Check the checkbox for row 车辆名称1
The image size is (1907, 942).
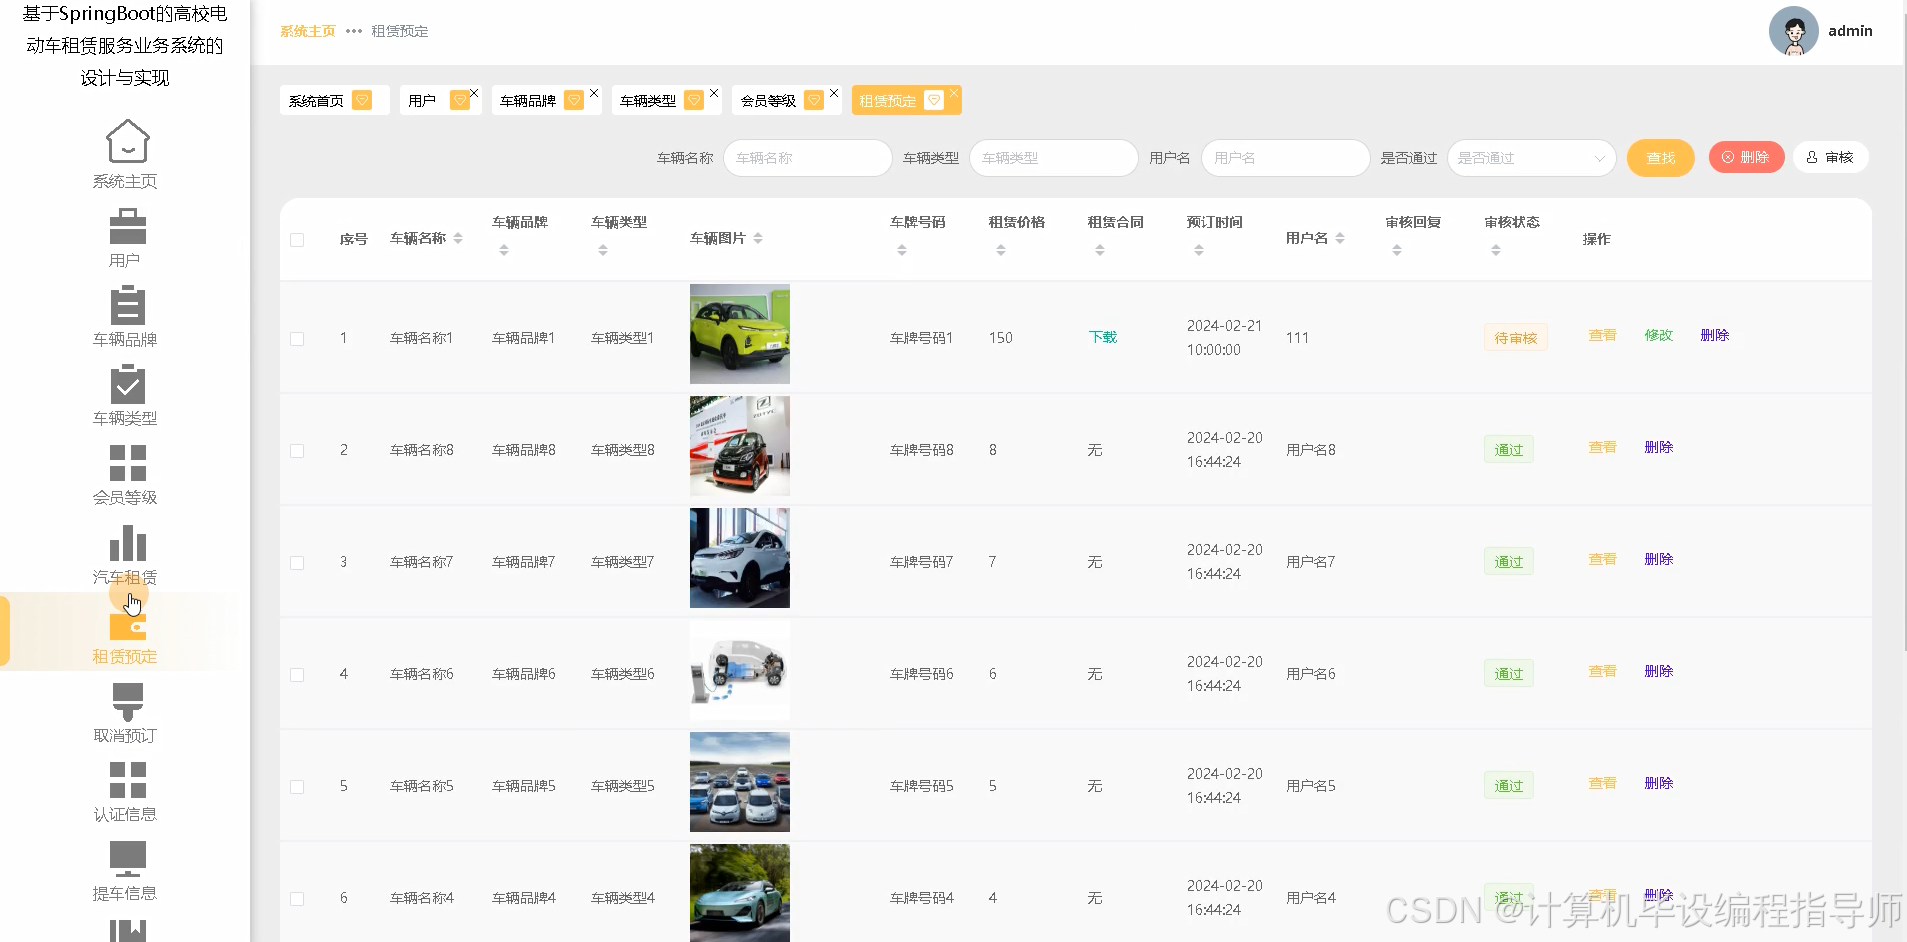pyautogui.click(x=297, y=339)
